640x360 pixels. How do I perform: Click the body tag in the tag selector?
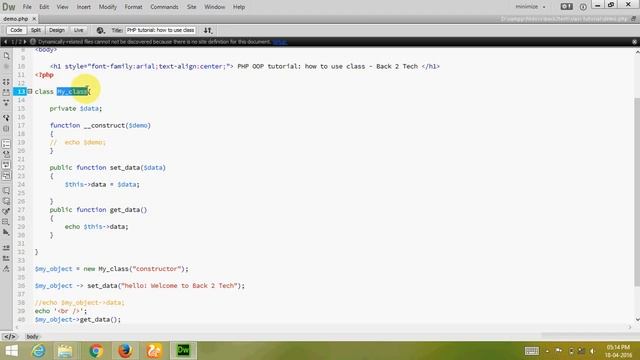[32, 337]
